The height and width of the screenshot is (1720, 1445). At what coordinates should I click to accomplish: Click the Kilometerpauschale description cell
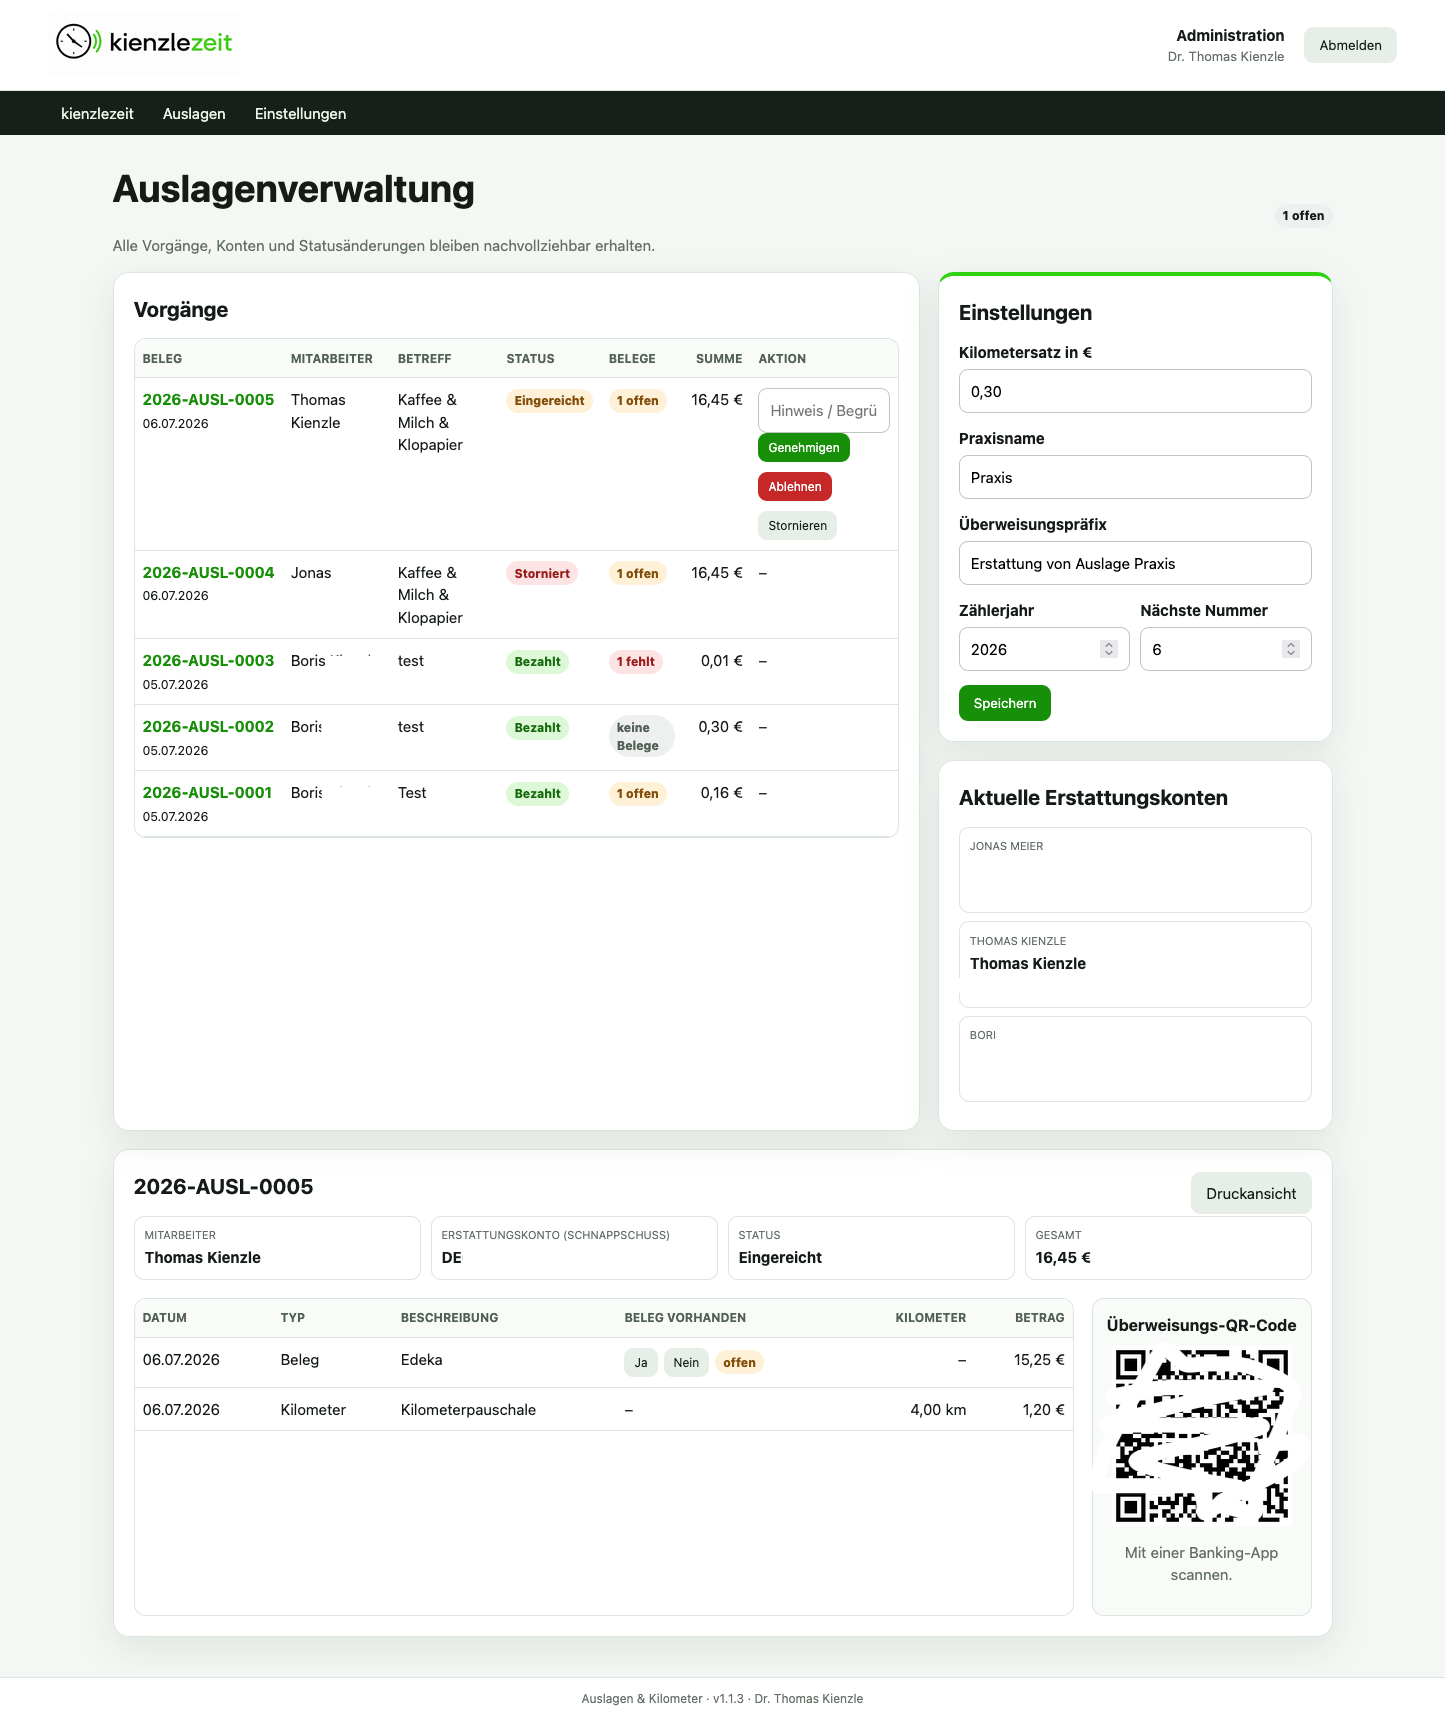coord(468,1410)
